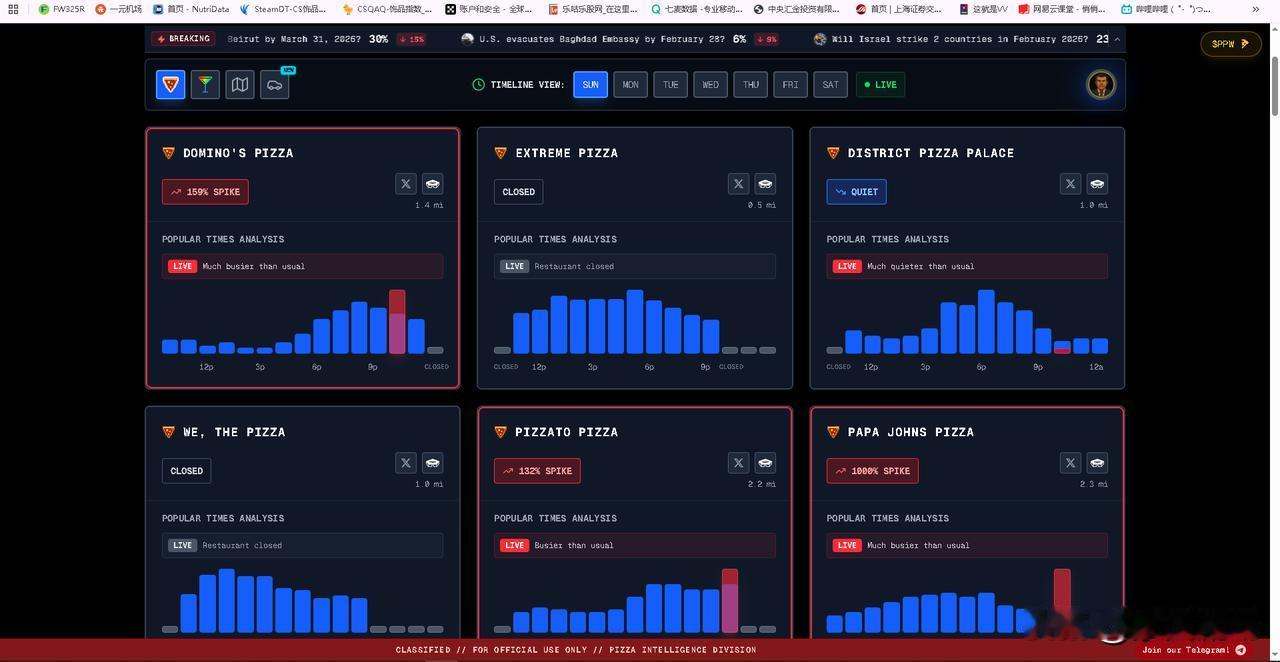Image resolution: width=1280 pixels, height=662 pixels.
Task: Toggle the LIVE timeline mode
Action: (881, 85)
